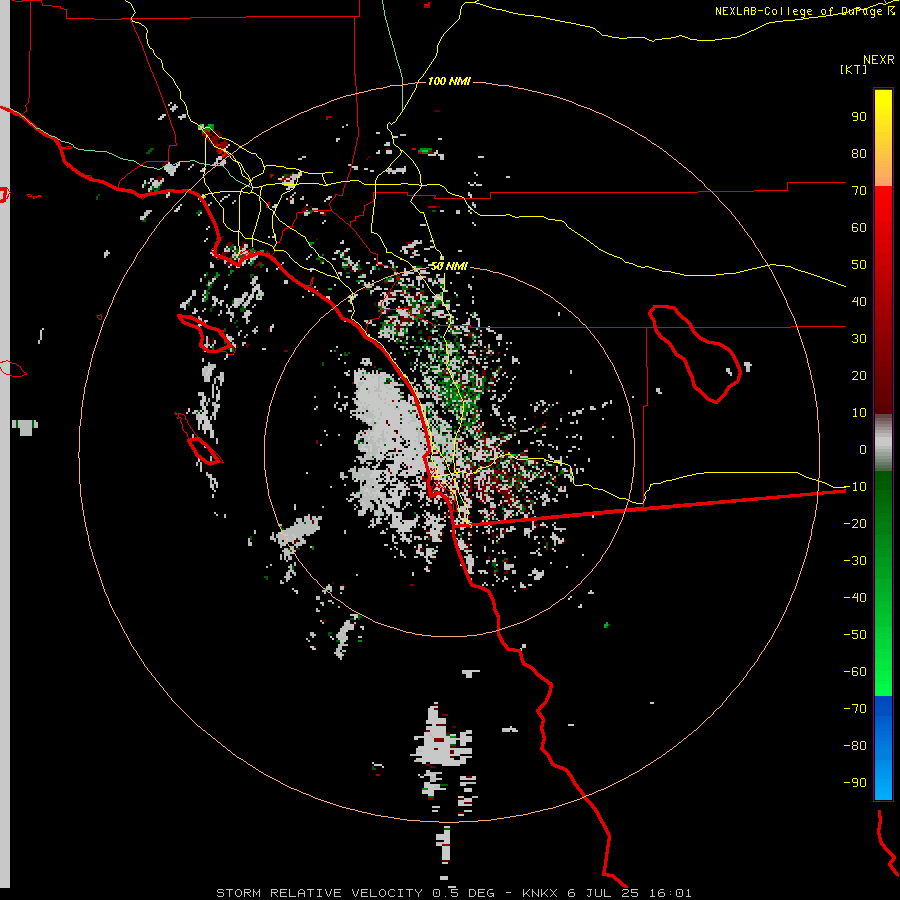This screenshot has height=900, width=900.
Task: Click the positive 80 scale value
Action: (859, 153)
